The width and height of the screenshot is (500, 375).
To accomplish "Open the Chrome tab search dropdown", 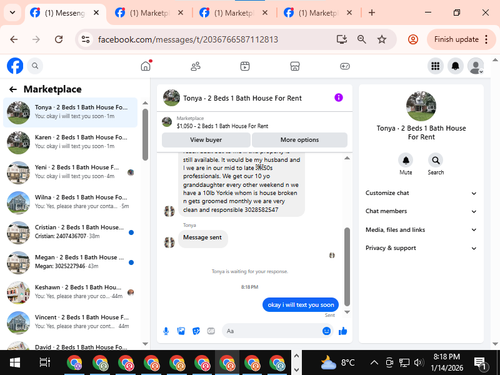I will [x=13, y=13].
